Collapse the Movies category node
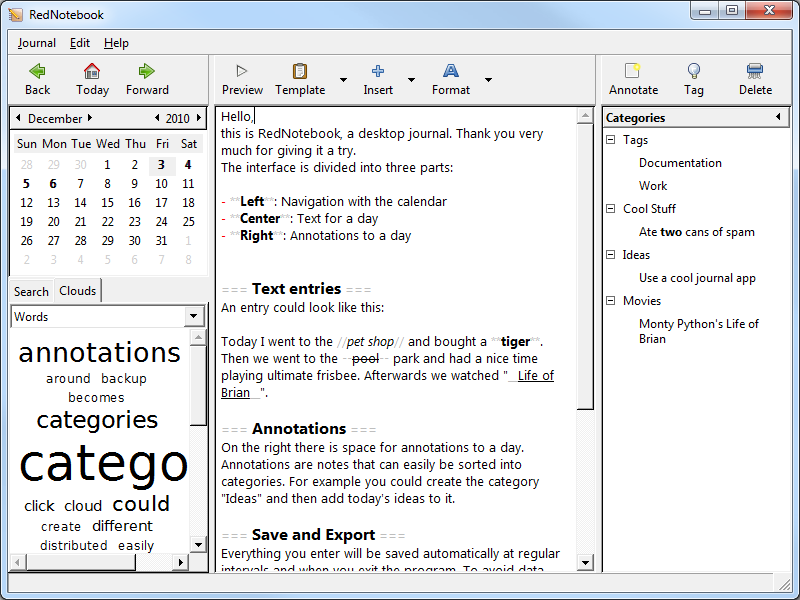Viewport: 800px width, 600px height. point(611,300)
